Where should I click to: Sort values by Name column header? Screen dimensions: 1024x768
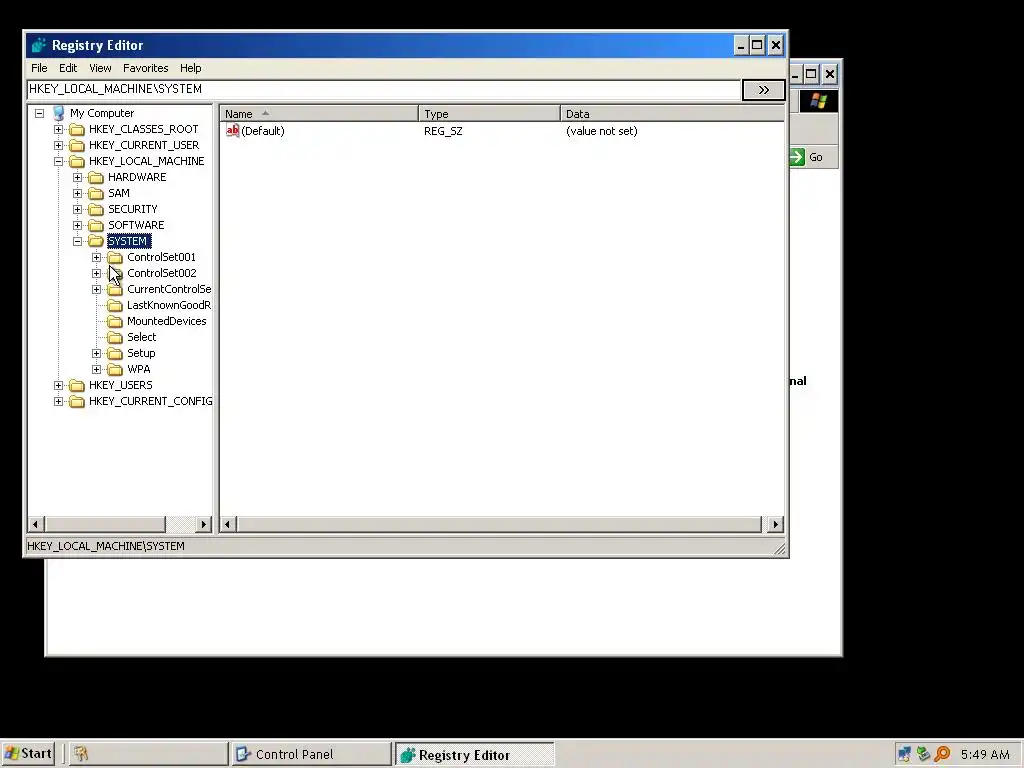[319, 114]
